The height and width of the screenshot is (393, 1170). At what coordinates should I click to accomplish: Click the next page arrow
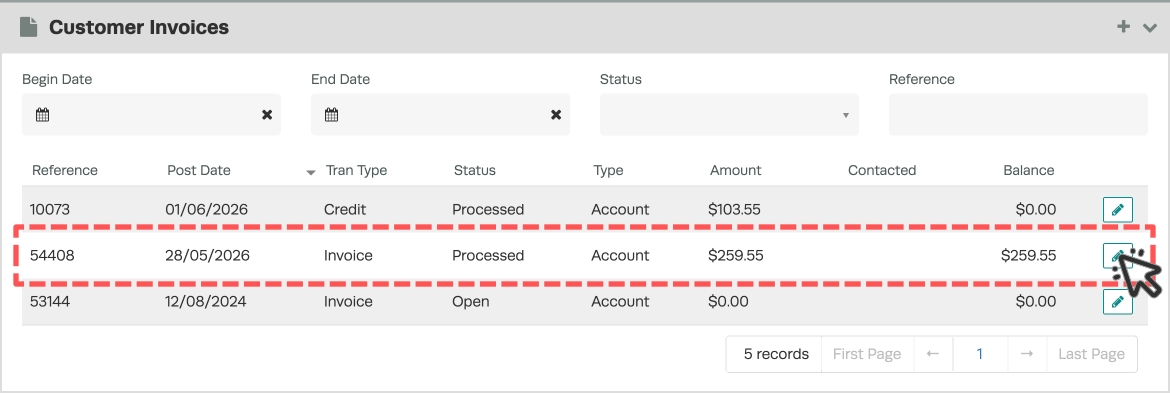click(x=1027, y=354)
